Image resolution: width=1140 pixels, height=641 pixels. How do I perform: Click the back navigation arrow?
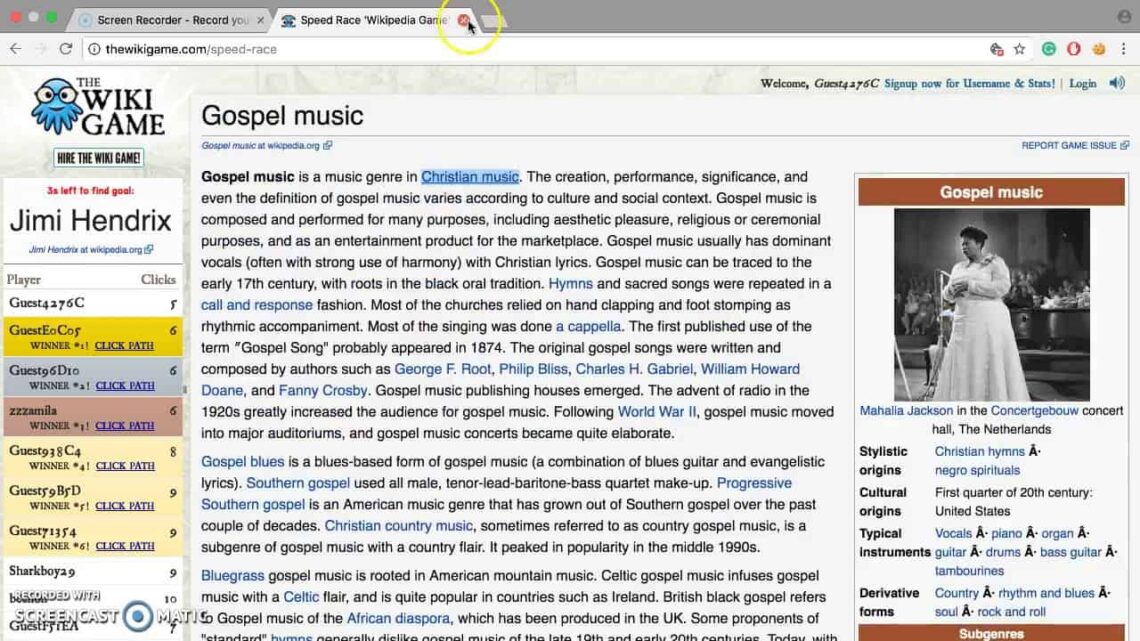coord(15,48)
